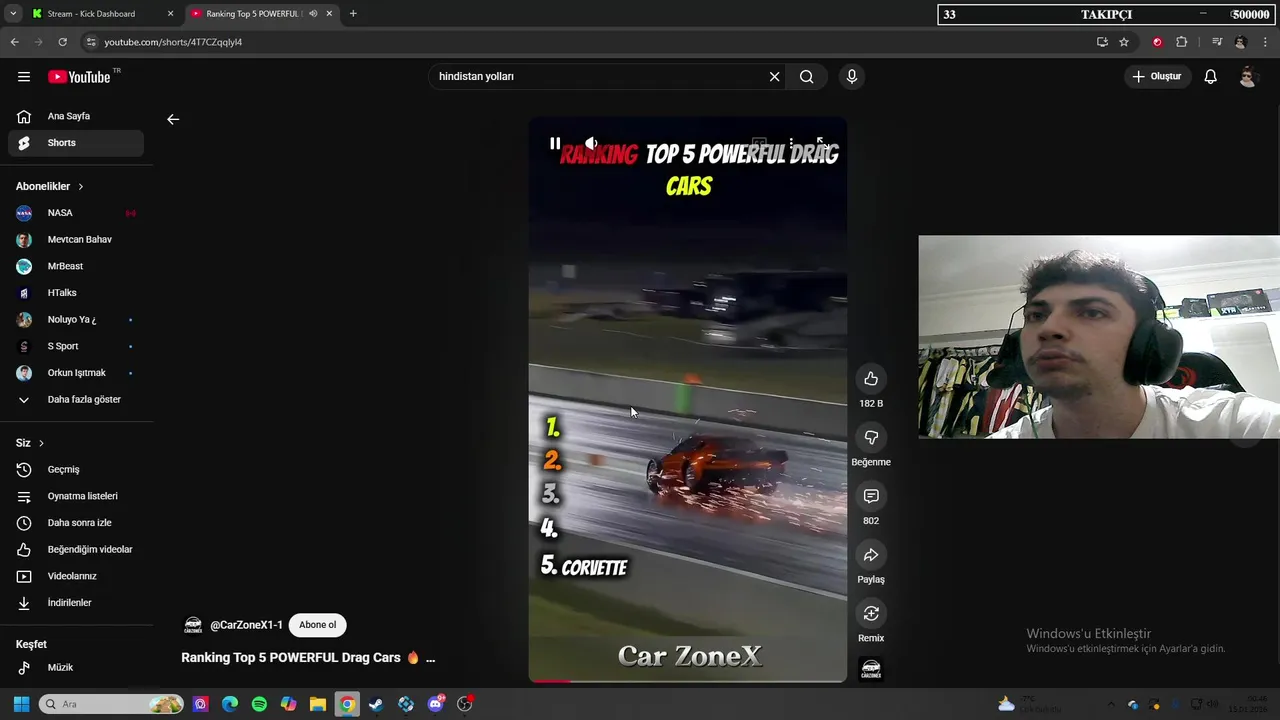This screenshot has width=1280, height=720.
Task: Open MrBeast subscription channel
Action: coord(76,266)
